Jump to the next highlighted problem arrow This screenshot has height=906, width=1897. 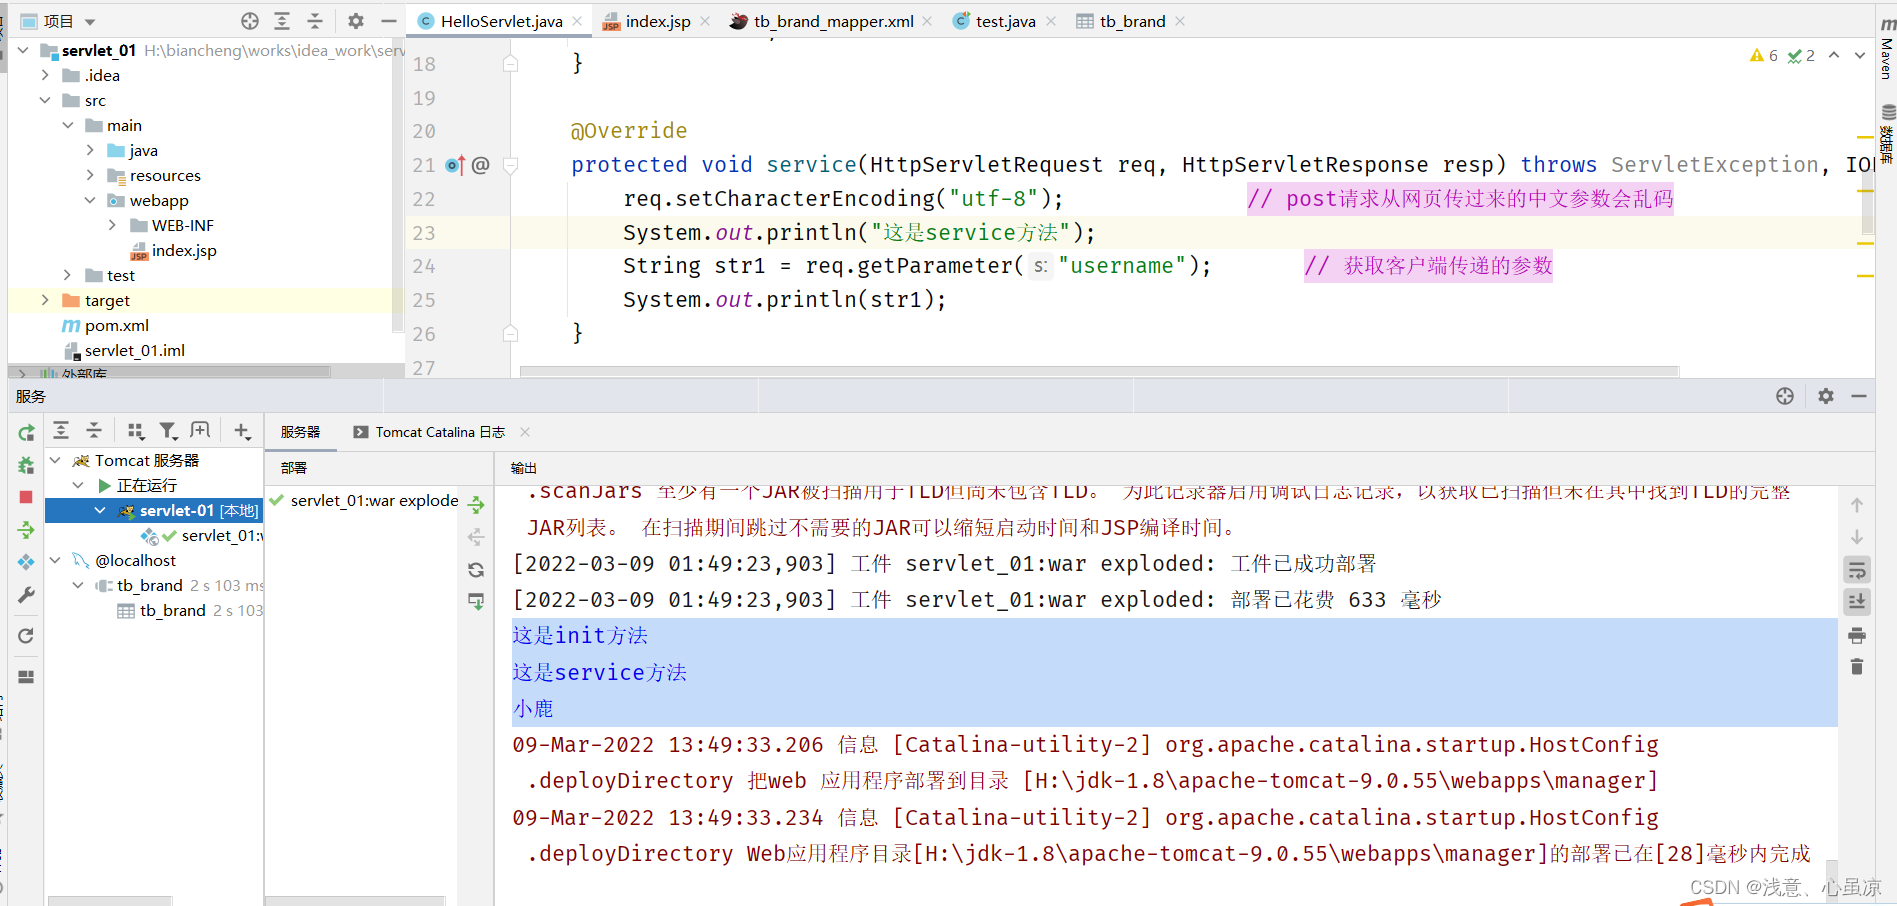pos(1860,56)
